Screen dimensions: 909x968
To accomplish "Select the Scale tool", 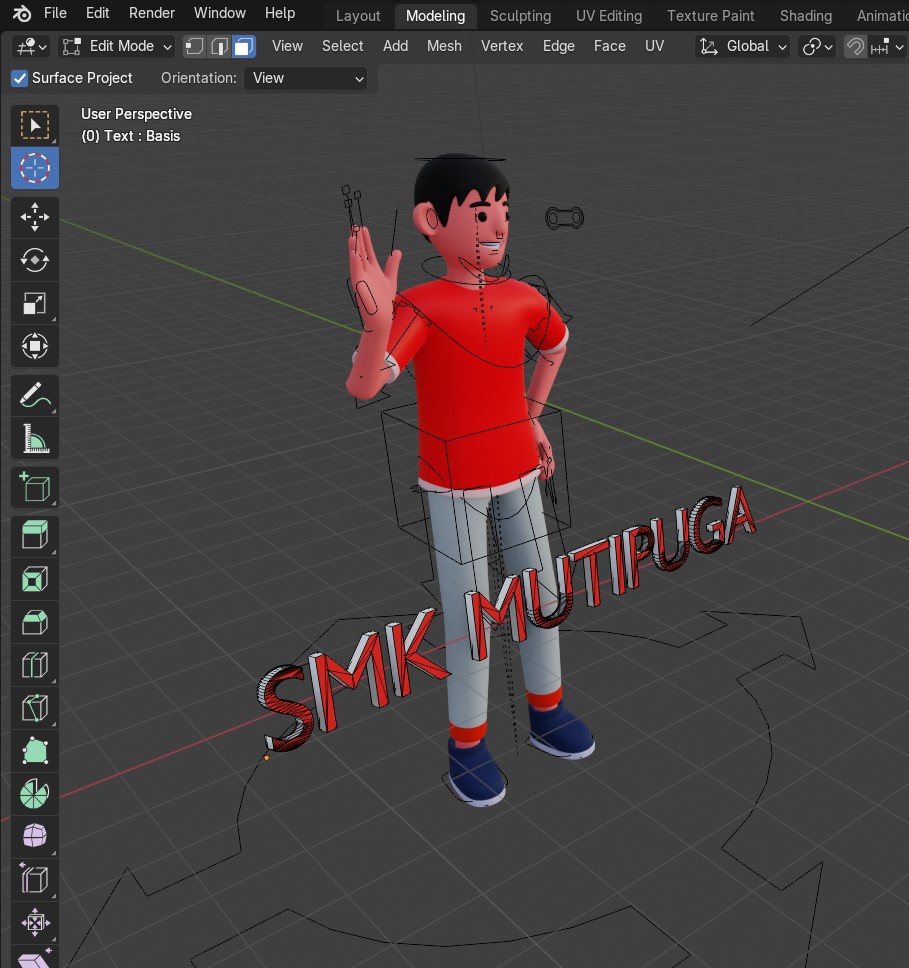I will (35, 303).
